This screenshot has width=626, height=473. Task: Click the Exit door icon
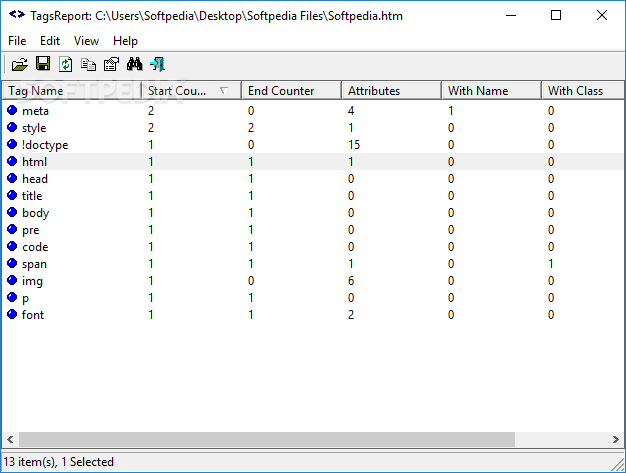coord(157,64)
